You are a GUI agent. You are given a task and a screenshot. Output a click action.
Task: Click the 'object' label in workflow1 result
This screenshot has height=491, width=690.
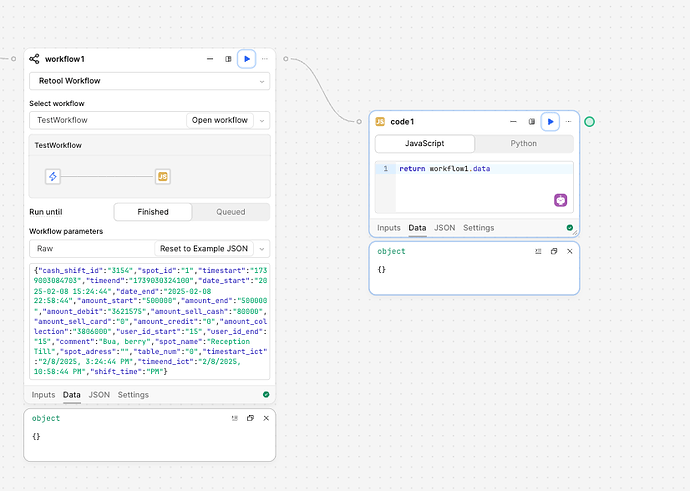[x=46, y=418]
